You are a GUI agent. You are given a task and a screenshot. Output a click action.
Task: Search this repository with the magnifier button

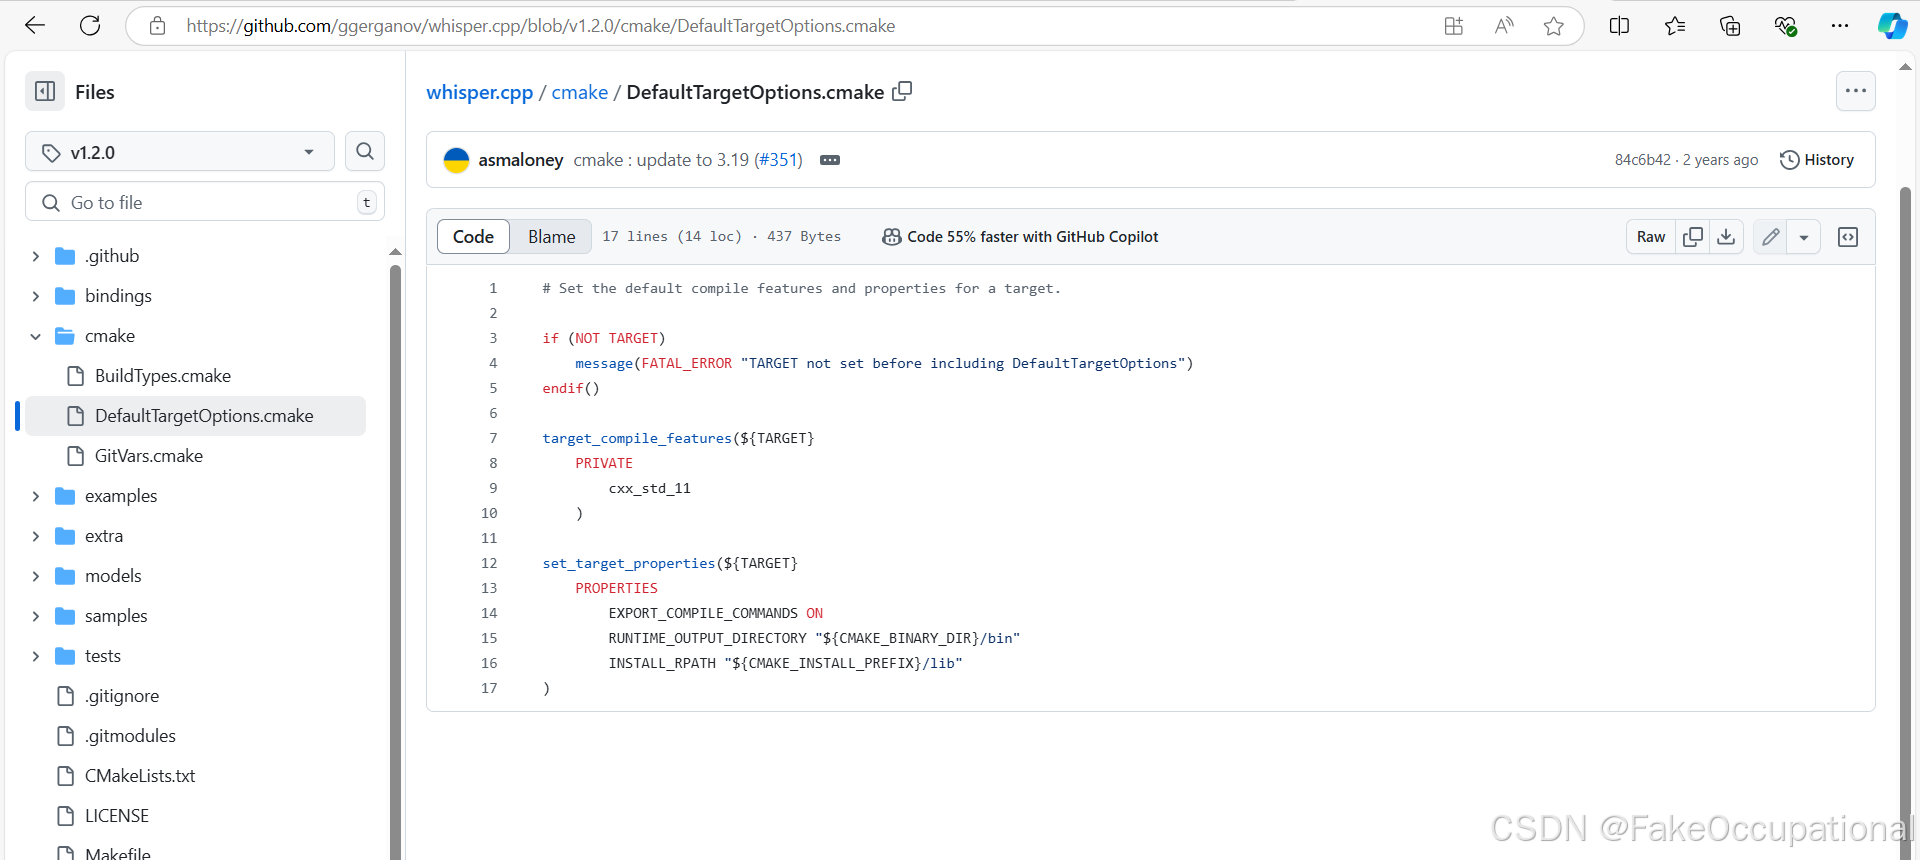tap(365, 151)
